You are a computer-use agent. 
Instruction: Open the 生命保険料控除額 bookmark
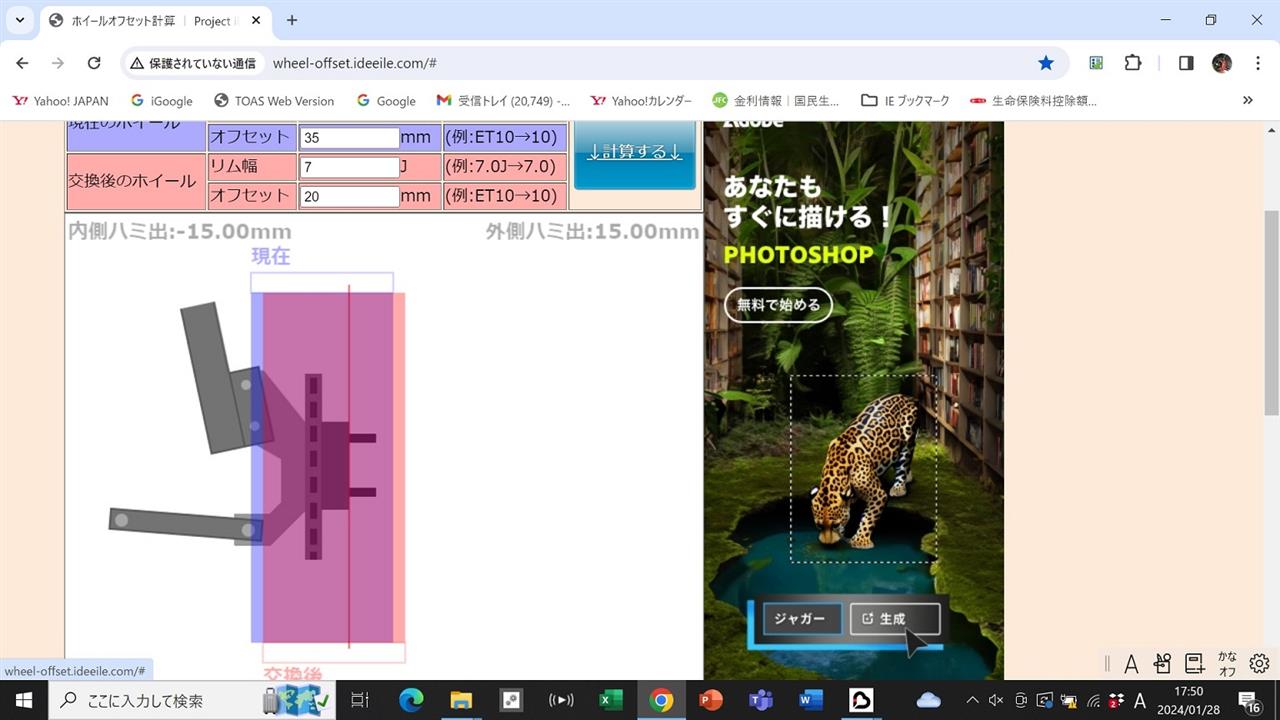pos(1033,100)
